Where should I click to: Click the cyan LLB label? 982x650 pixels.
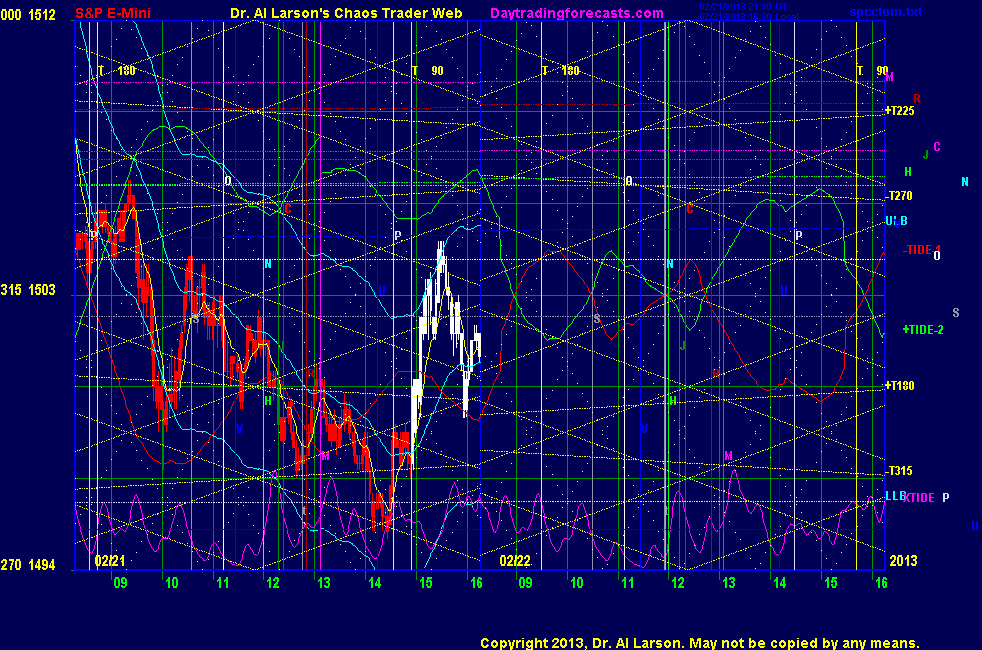click(895, 496)
